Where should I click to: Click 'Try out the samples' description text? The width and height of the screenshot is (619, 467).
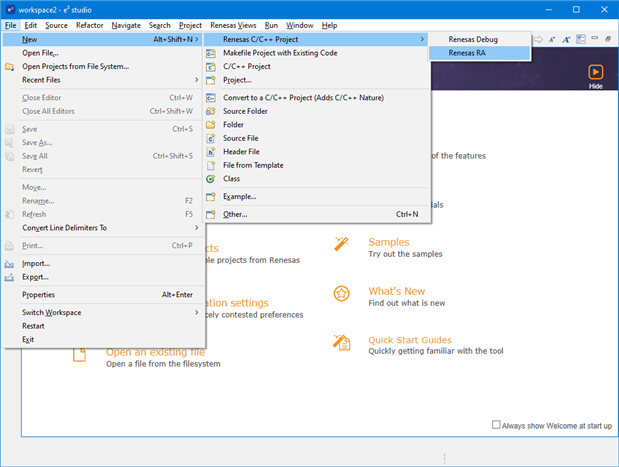pos(405,254)
